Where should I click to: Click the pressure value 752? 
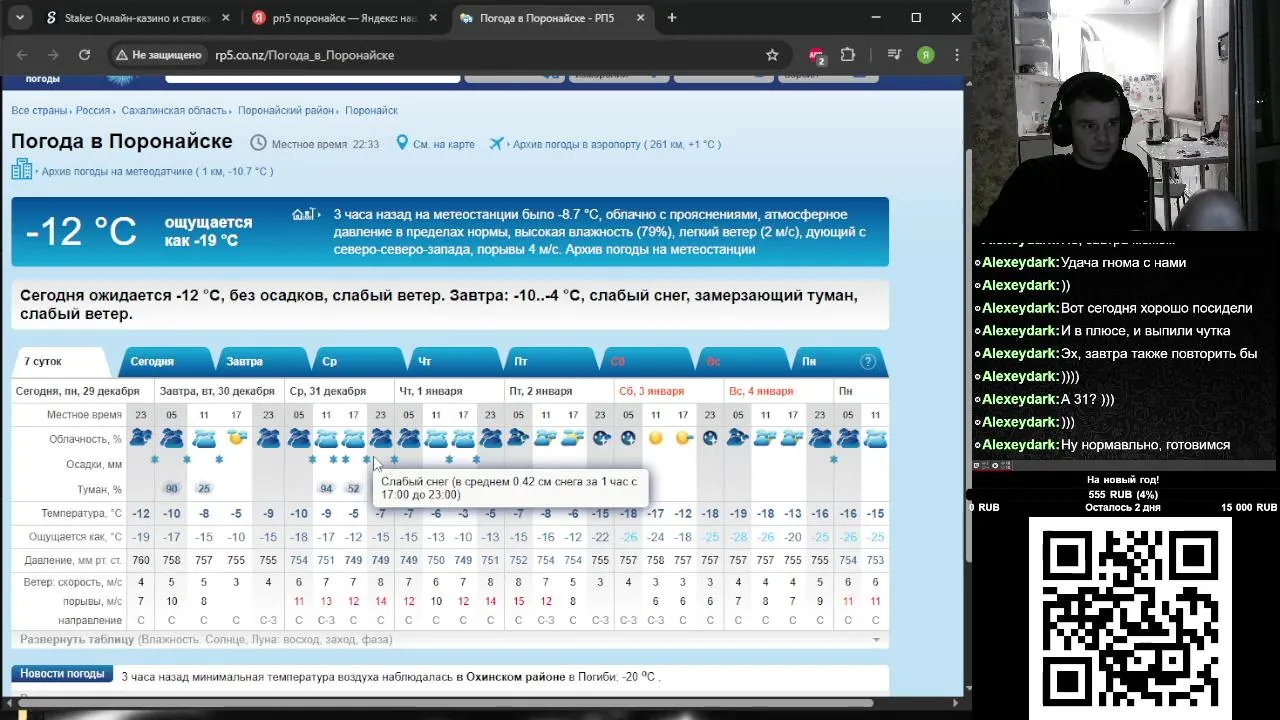click(518, 561)
